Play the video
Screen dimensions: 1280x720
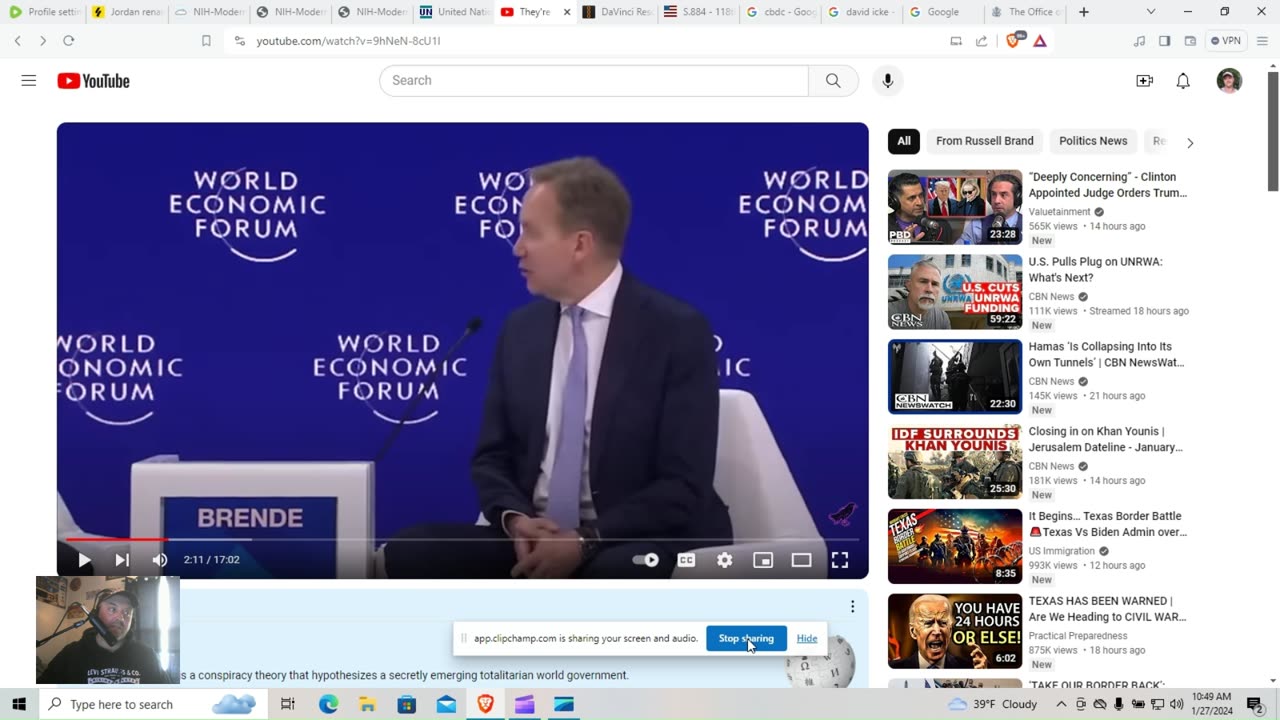[84, 560]
